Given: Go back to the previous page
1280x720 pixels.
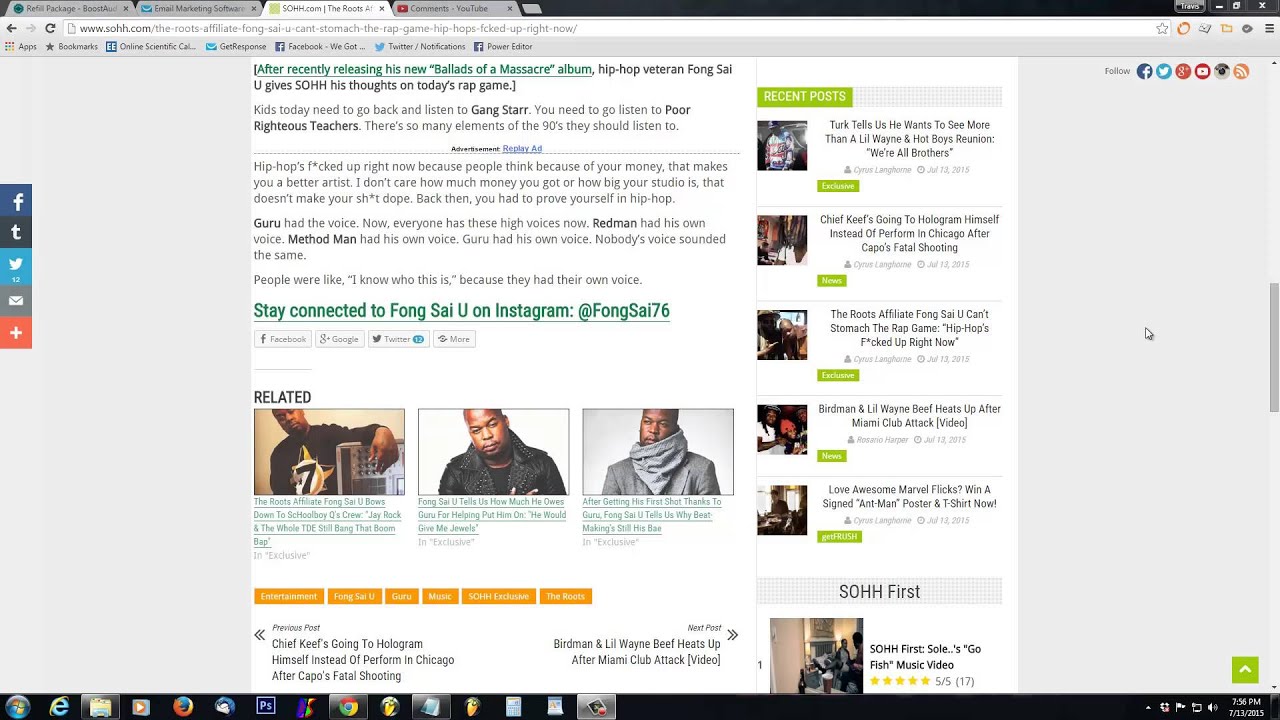Looking at the screenshot, I should click(10, 28).
